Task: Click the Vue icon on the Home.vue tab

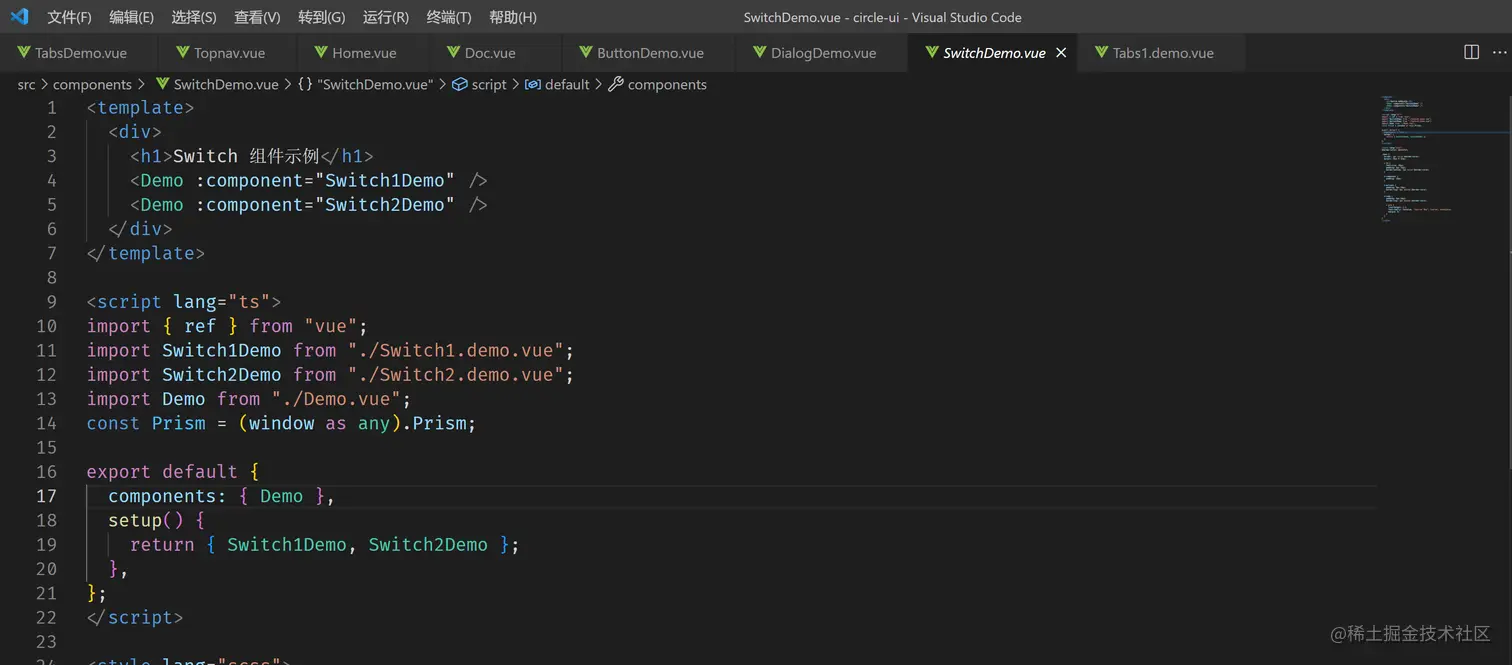Action: click(321, 53)
